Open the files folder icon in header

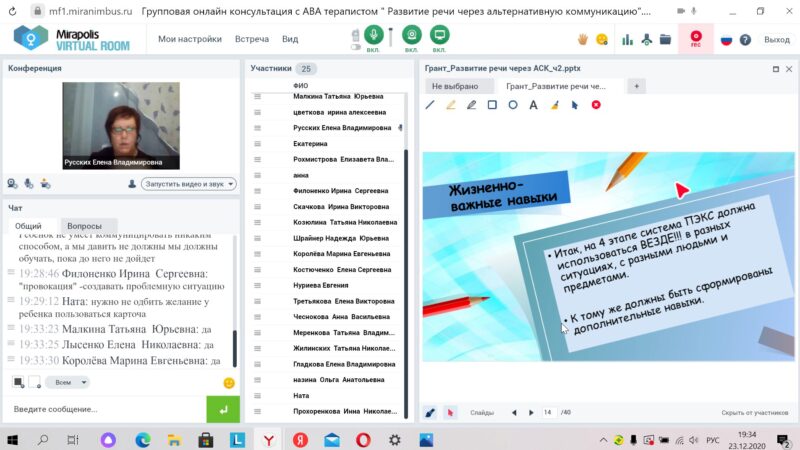(665, 39)
